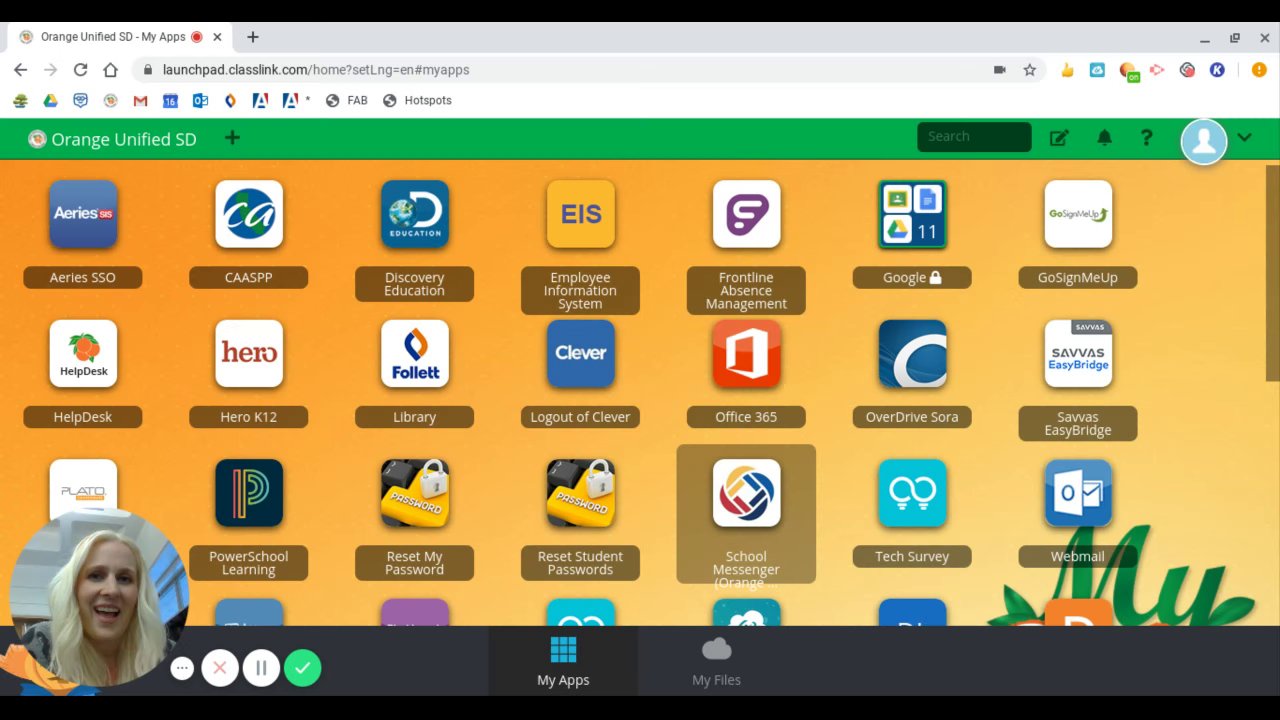Launch the GoSignMeUp app icon
The width and height of the screenshot is (1280, 720).
tap(1078, 214)
